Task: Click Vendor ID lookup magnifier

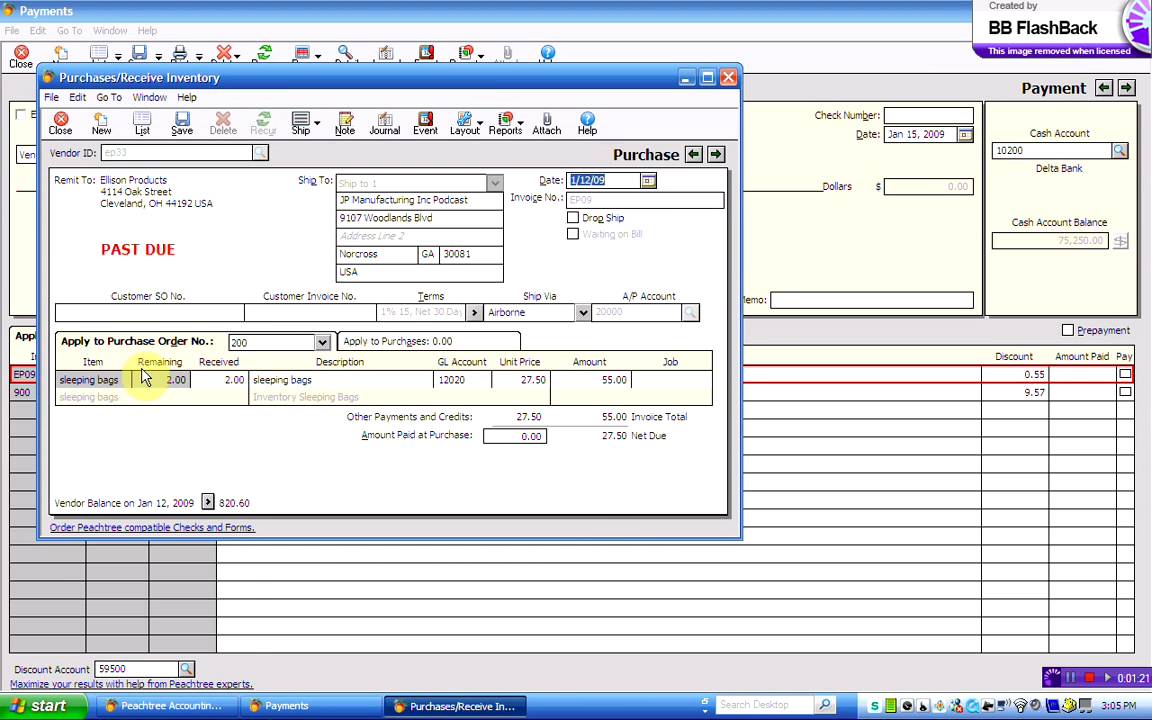Action: [x=260, y=153]
